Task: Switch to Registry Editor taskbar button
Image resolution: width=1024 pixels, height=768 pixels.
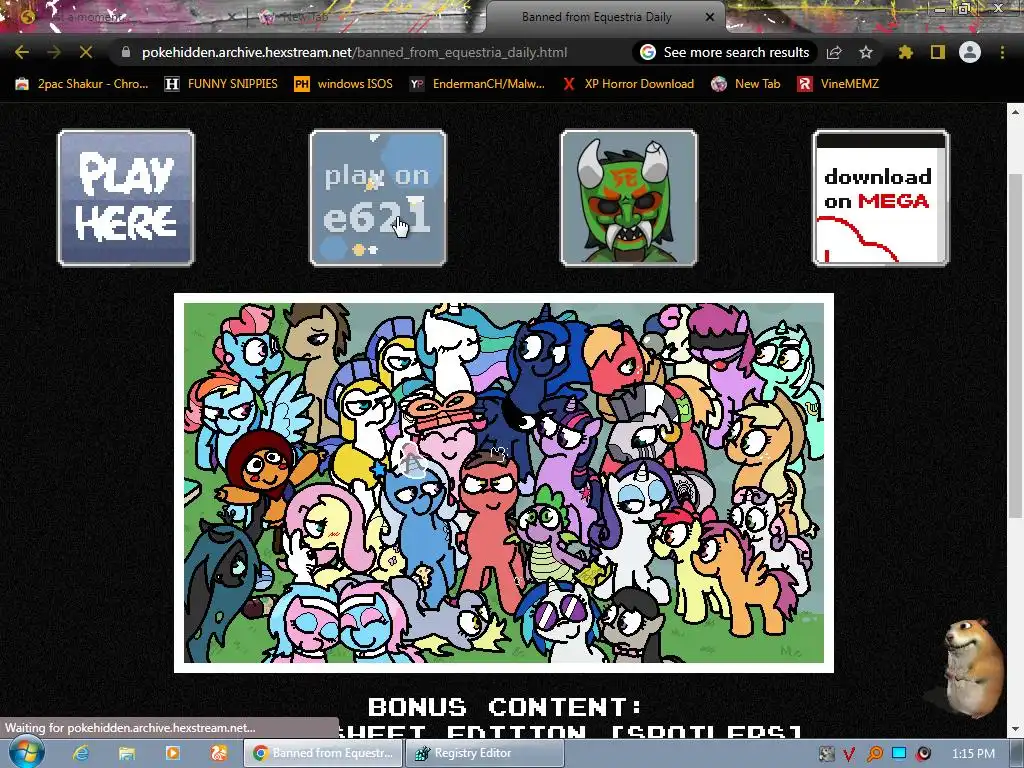Action: (485, 753)
